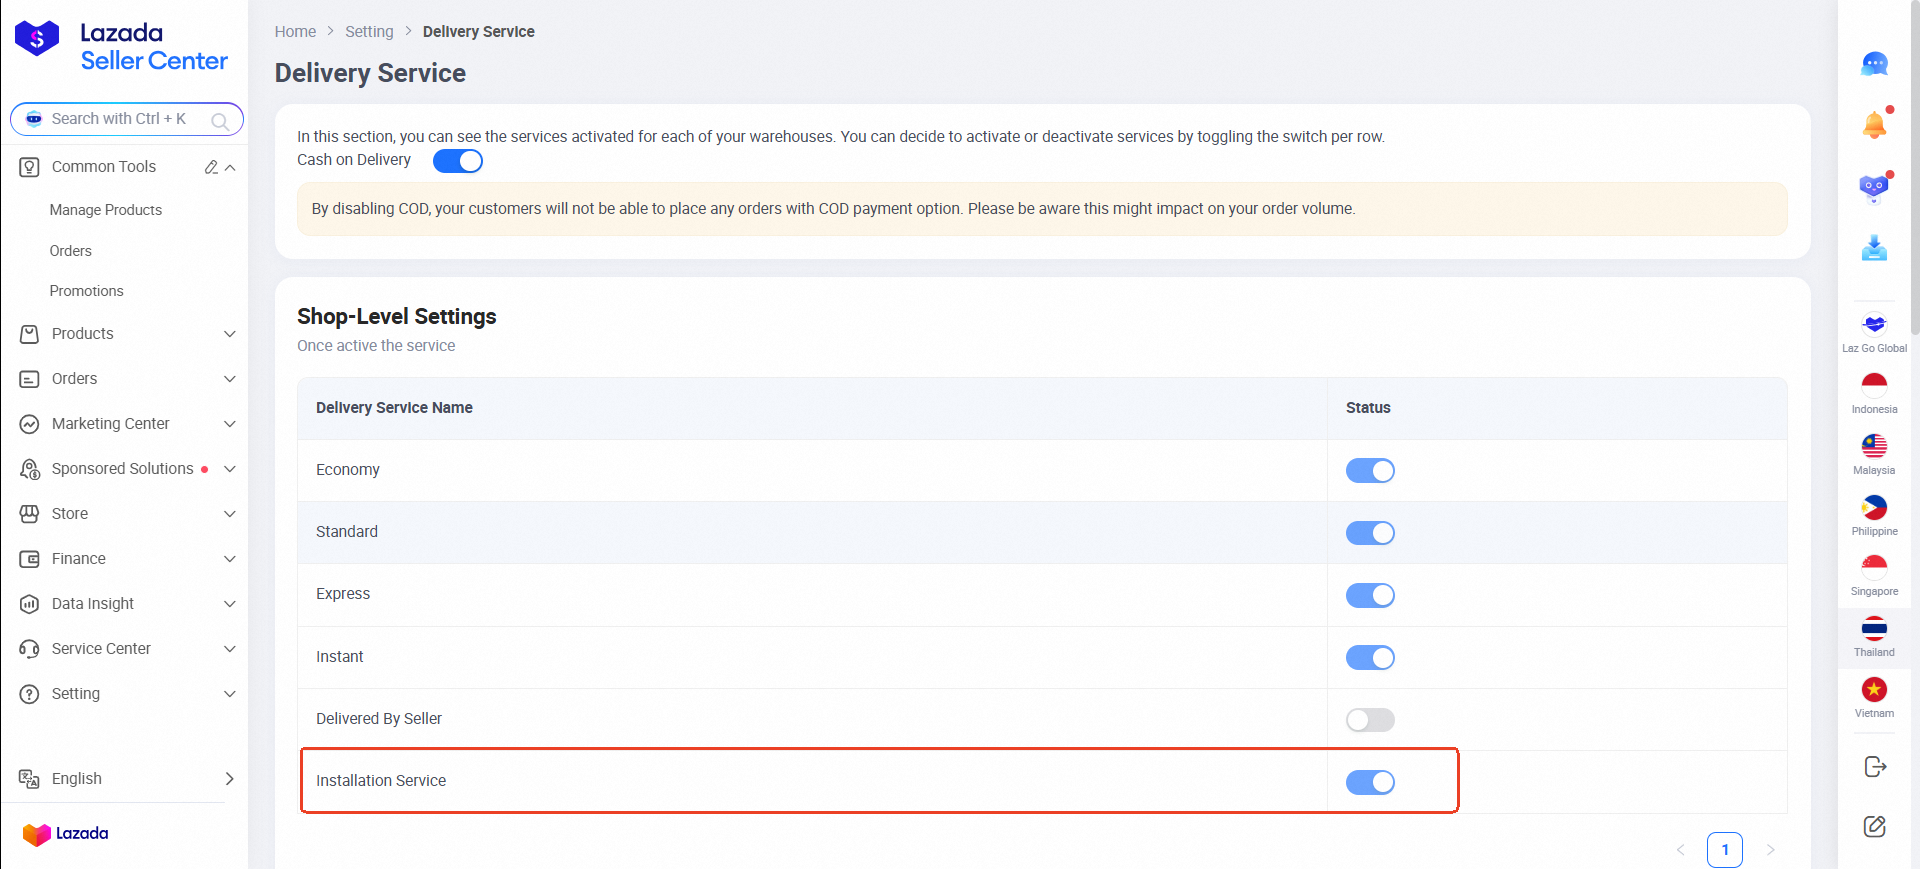The height and width of the screenshot is (869, 1920).
Task: Open the English language selector
Action: point(127,779)
